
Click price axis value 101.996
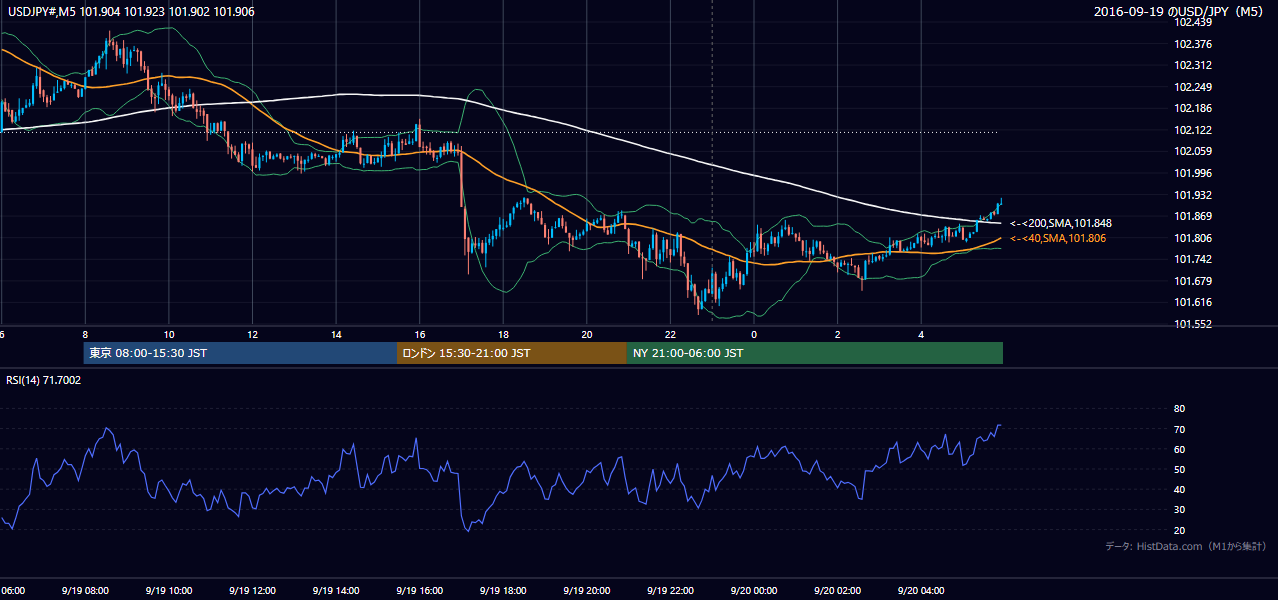(1193, 173)
